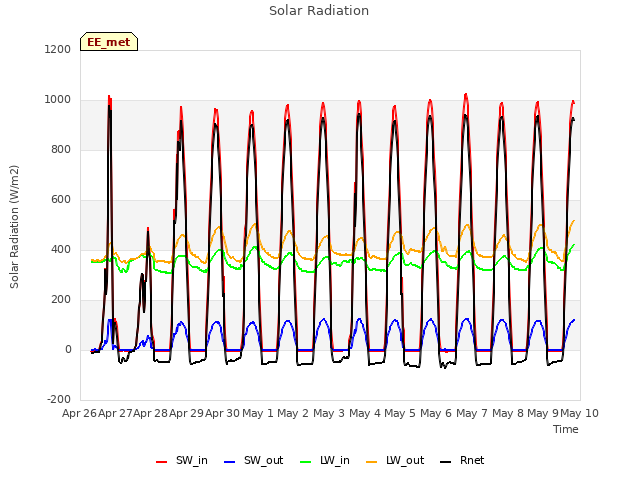Image resolution: width=640 pixels, height=480 pixels.
Task: Click the orange LW_out legend color marker
Action: click(372, 462)
